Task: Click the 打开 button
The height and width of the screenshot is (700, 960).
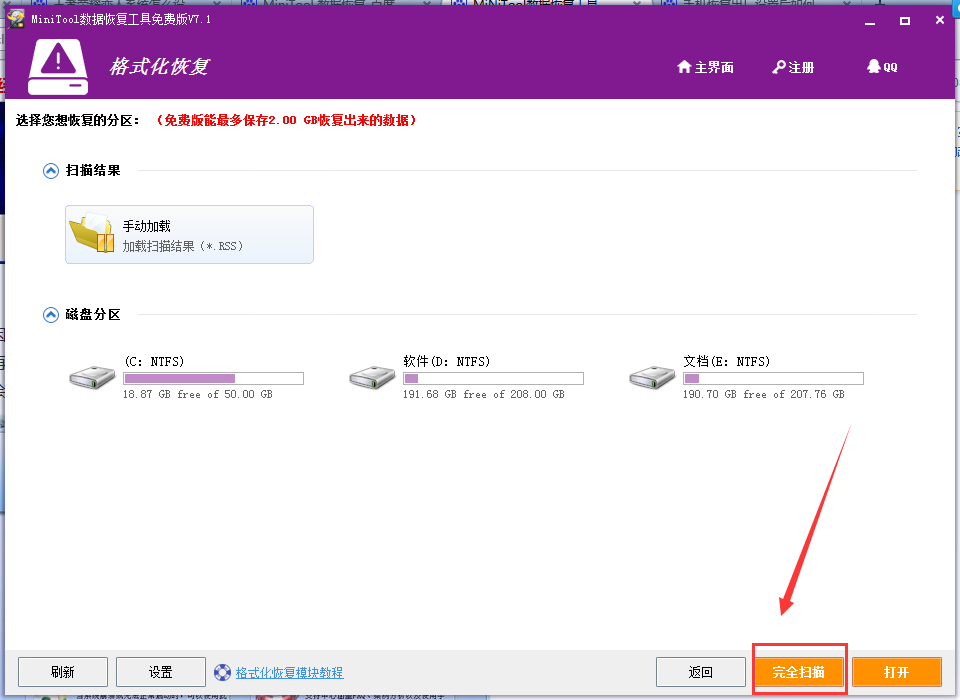Action: pos(896,671)
